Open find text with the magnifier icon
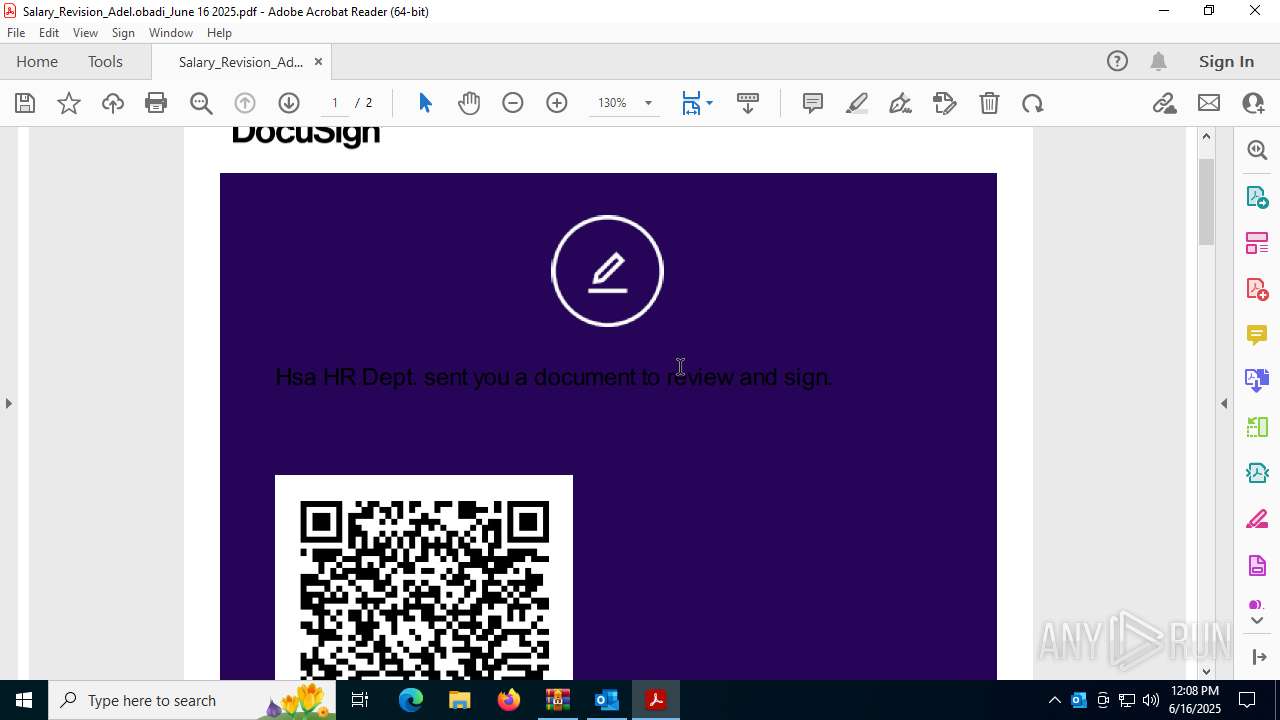1280x720 pixels. pos(201,103)
